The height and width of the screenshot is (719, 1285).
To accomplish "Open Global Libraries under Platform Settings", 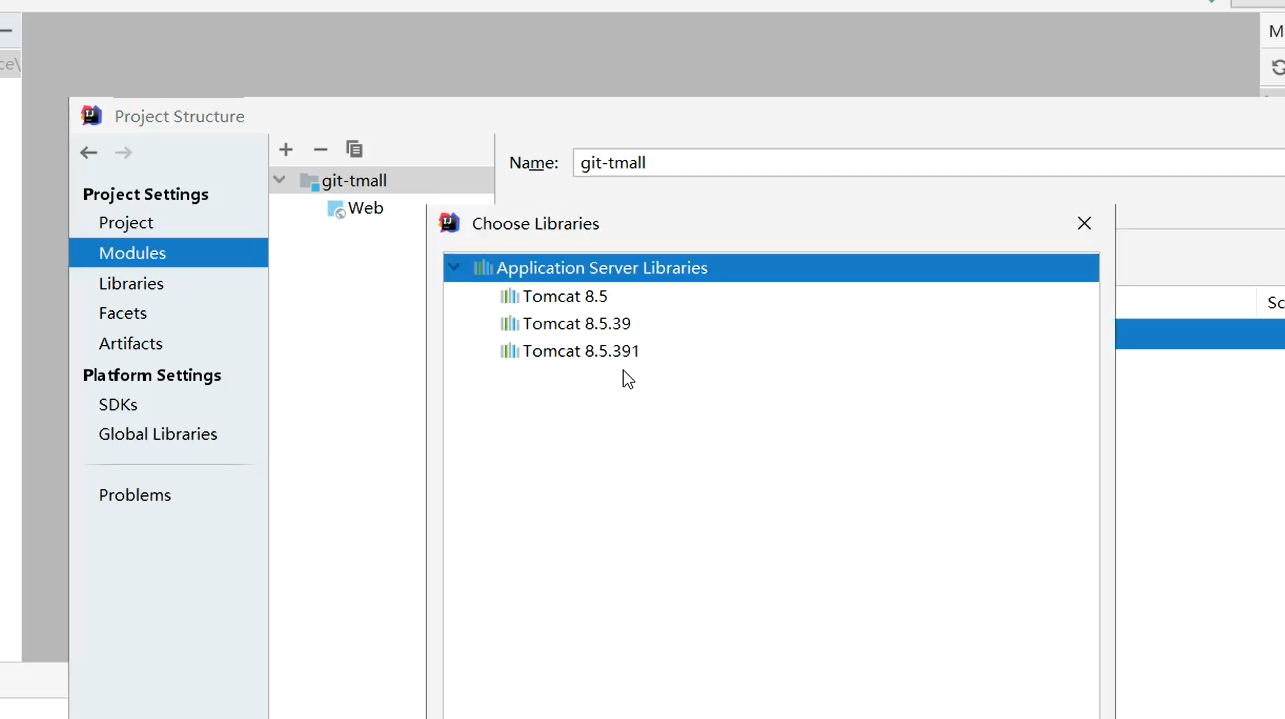I will (158, 434).
